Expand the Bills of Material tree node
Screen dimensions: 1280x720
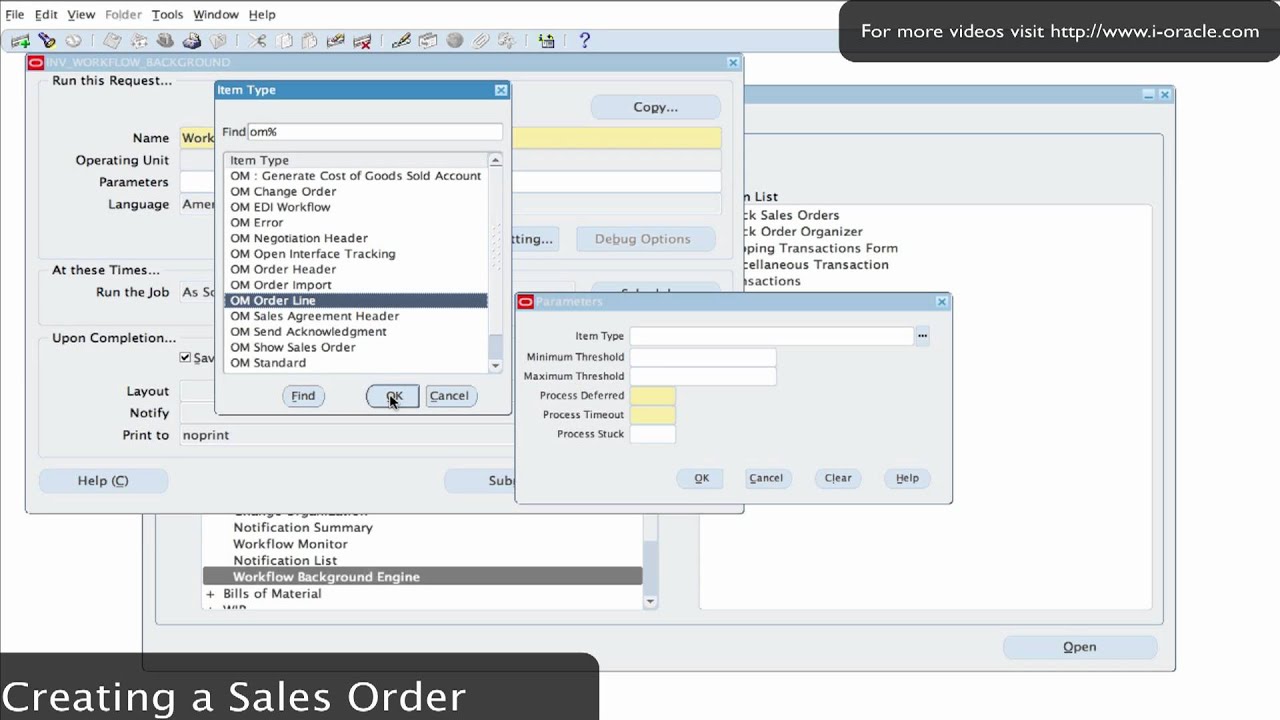point(210,594)
